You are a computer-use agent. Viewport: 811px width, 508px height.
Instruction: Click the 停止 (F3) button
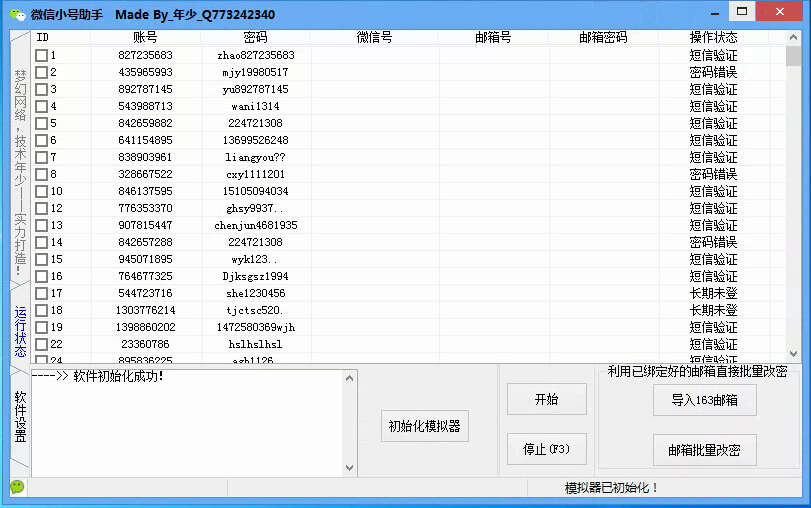547,449
